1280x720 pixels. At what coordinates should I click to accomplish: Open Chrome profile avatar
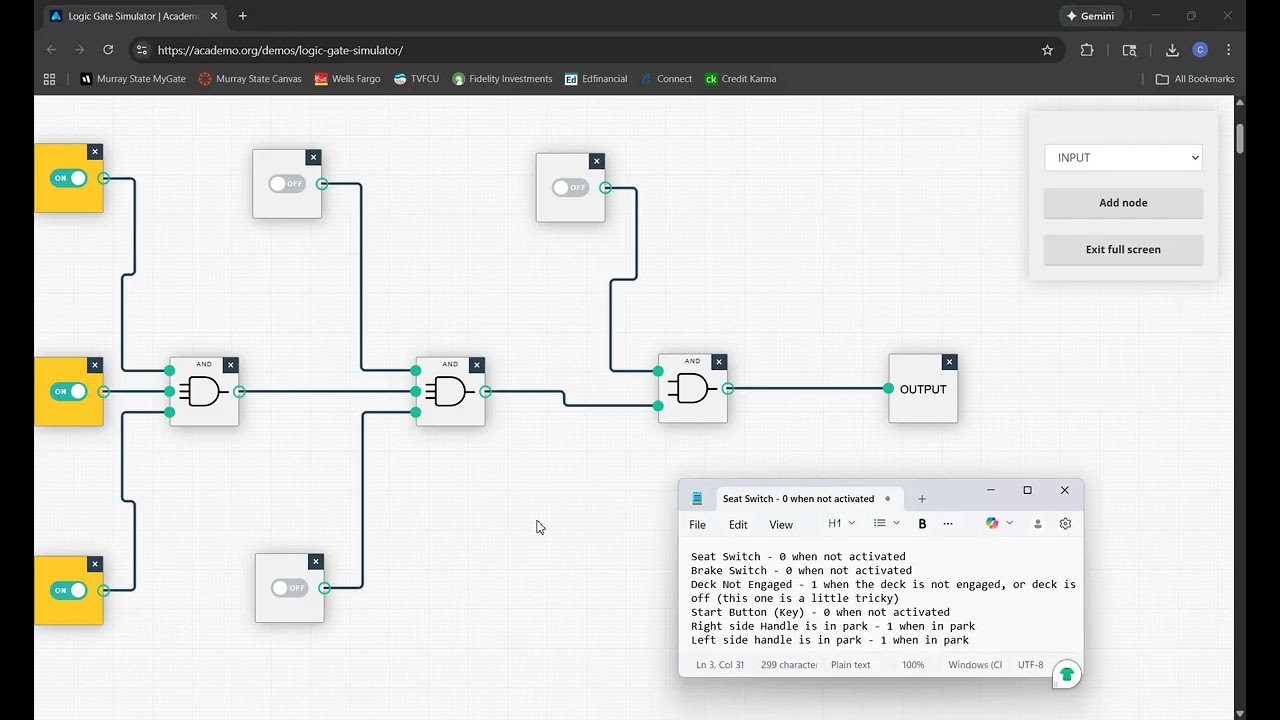pos(1200,50)
